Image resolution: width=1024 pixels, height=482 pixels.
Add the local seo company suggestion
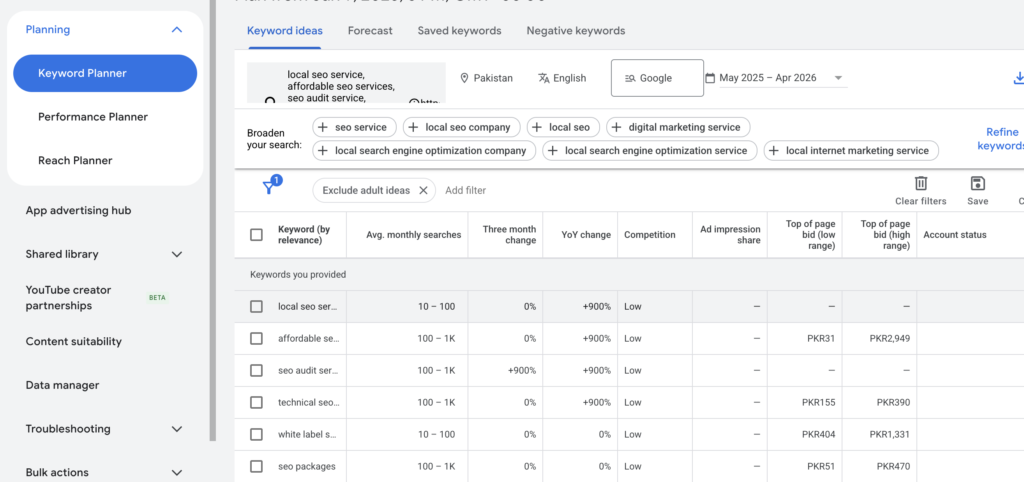(x=461, y=127)
